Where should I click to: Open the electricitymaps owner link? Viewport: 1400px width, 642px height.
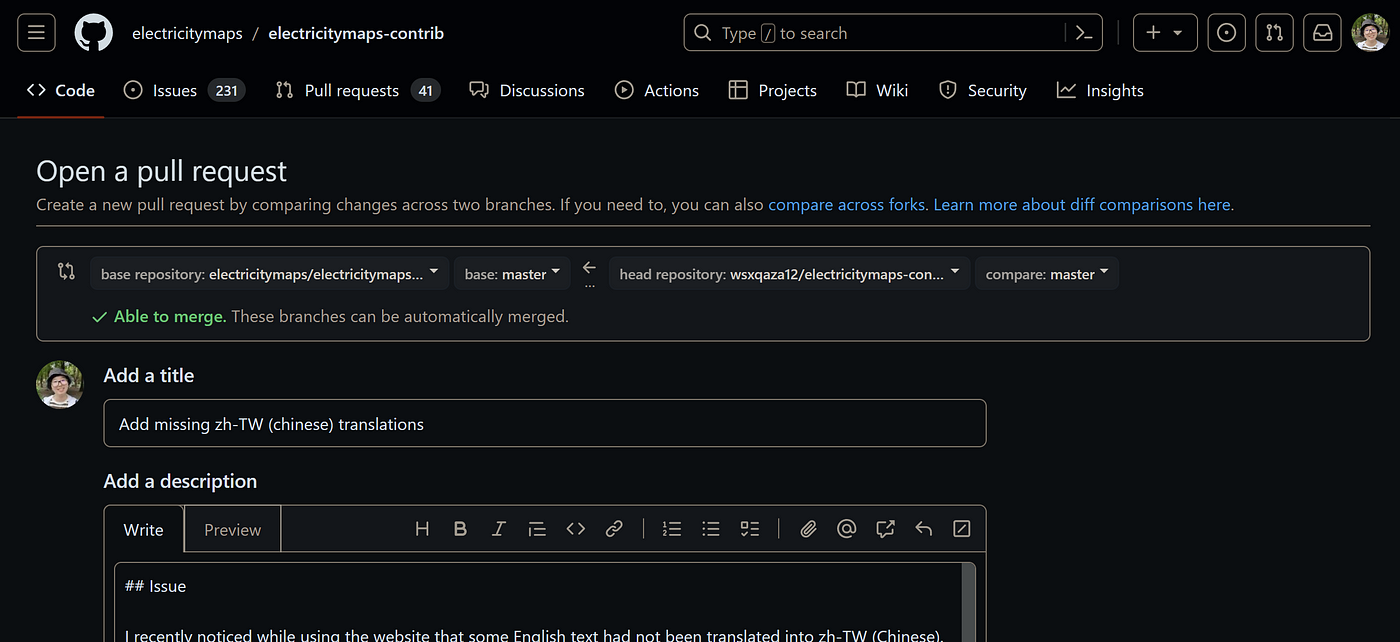(187, 33)
